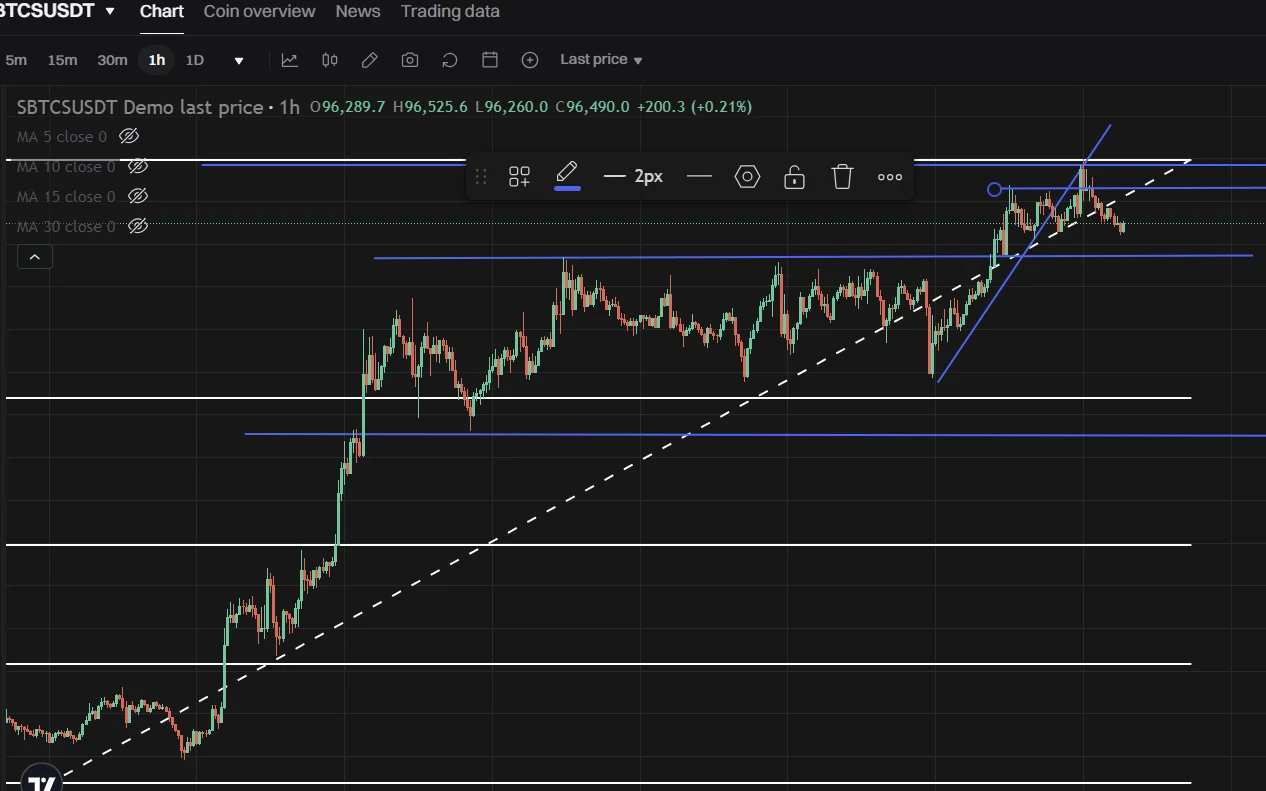Lock the selected drawing

[794, 177]
